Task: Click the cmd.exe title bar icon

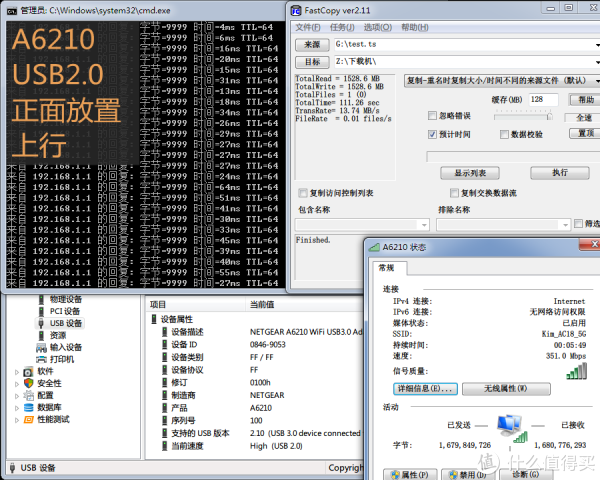Action: click(12, 11)
